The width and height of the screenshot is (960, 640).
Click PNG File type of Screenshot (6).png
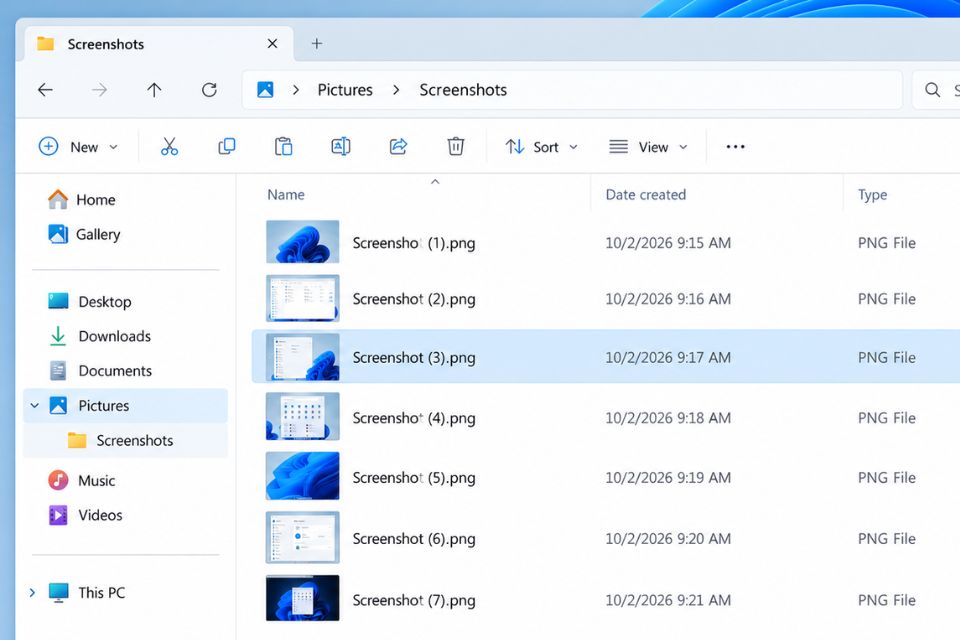(x=887, y=539)
